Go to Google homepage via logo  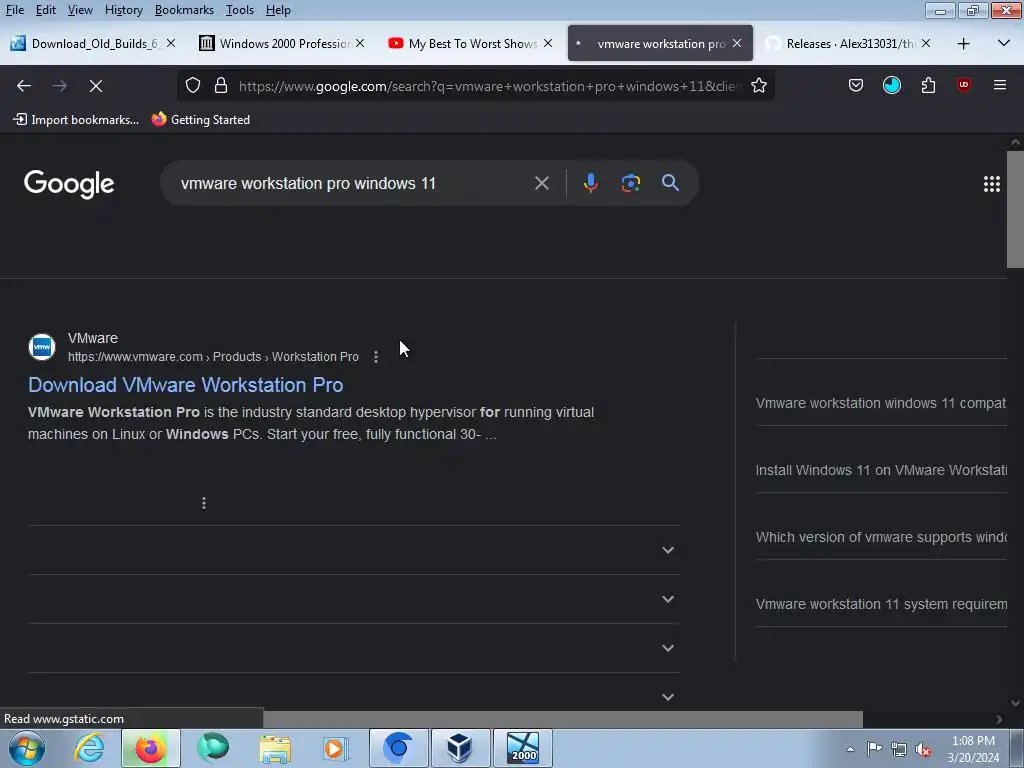(69, 184)
